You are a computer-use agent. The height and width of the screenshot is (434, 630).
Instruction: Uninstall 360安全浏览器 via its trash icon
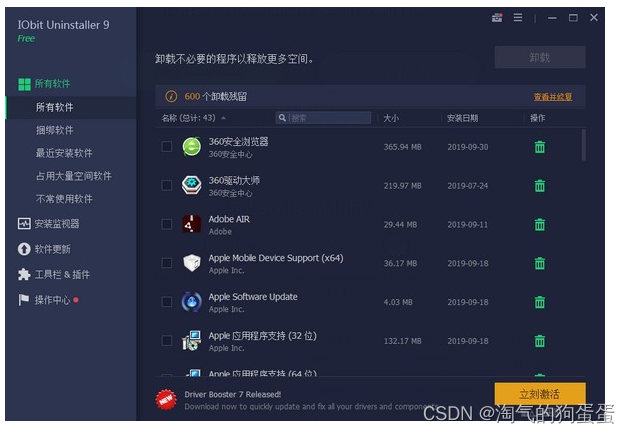click(x=540, y=147)
